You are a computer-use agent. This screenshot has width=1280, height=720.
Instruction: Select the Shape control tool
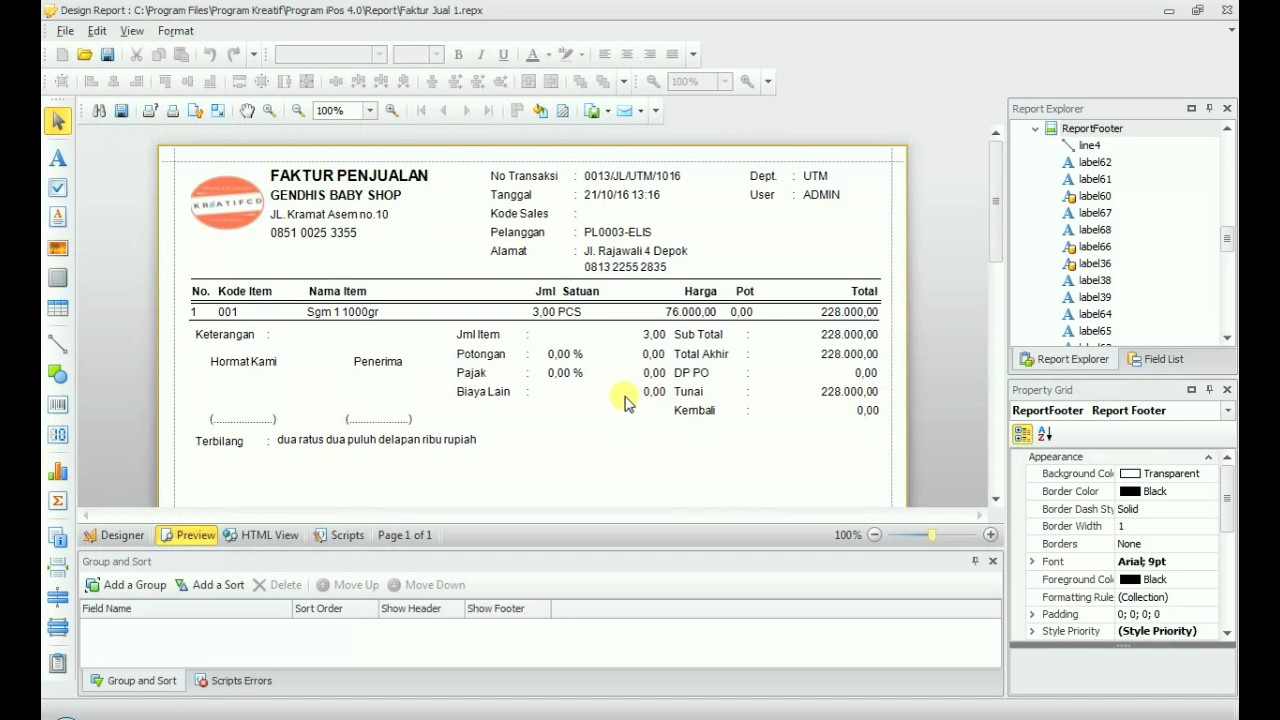coord(57,374)
